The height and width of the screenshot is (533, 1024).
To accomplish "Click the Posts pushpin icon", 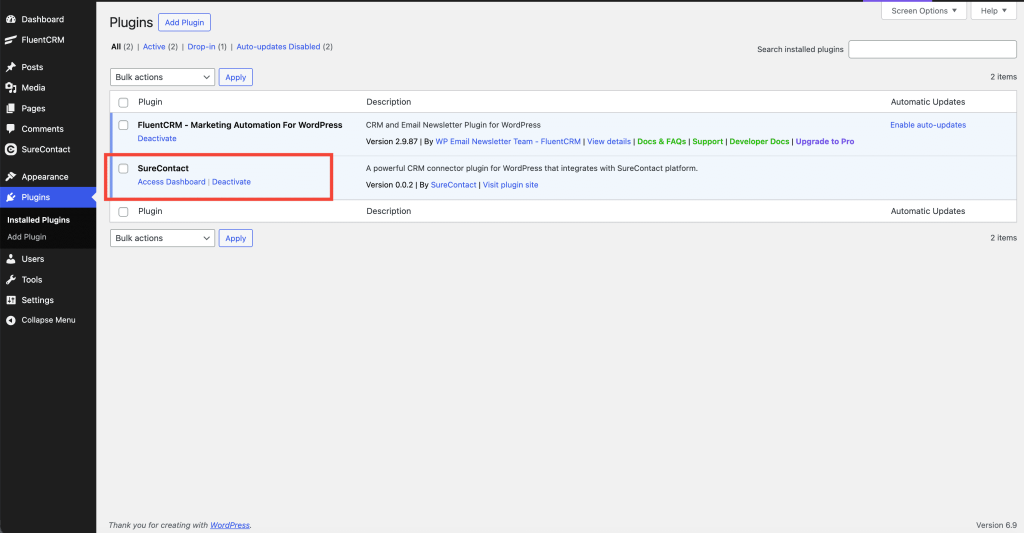I will pos(10,67).
